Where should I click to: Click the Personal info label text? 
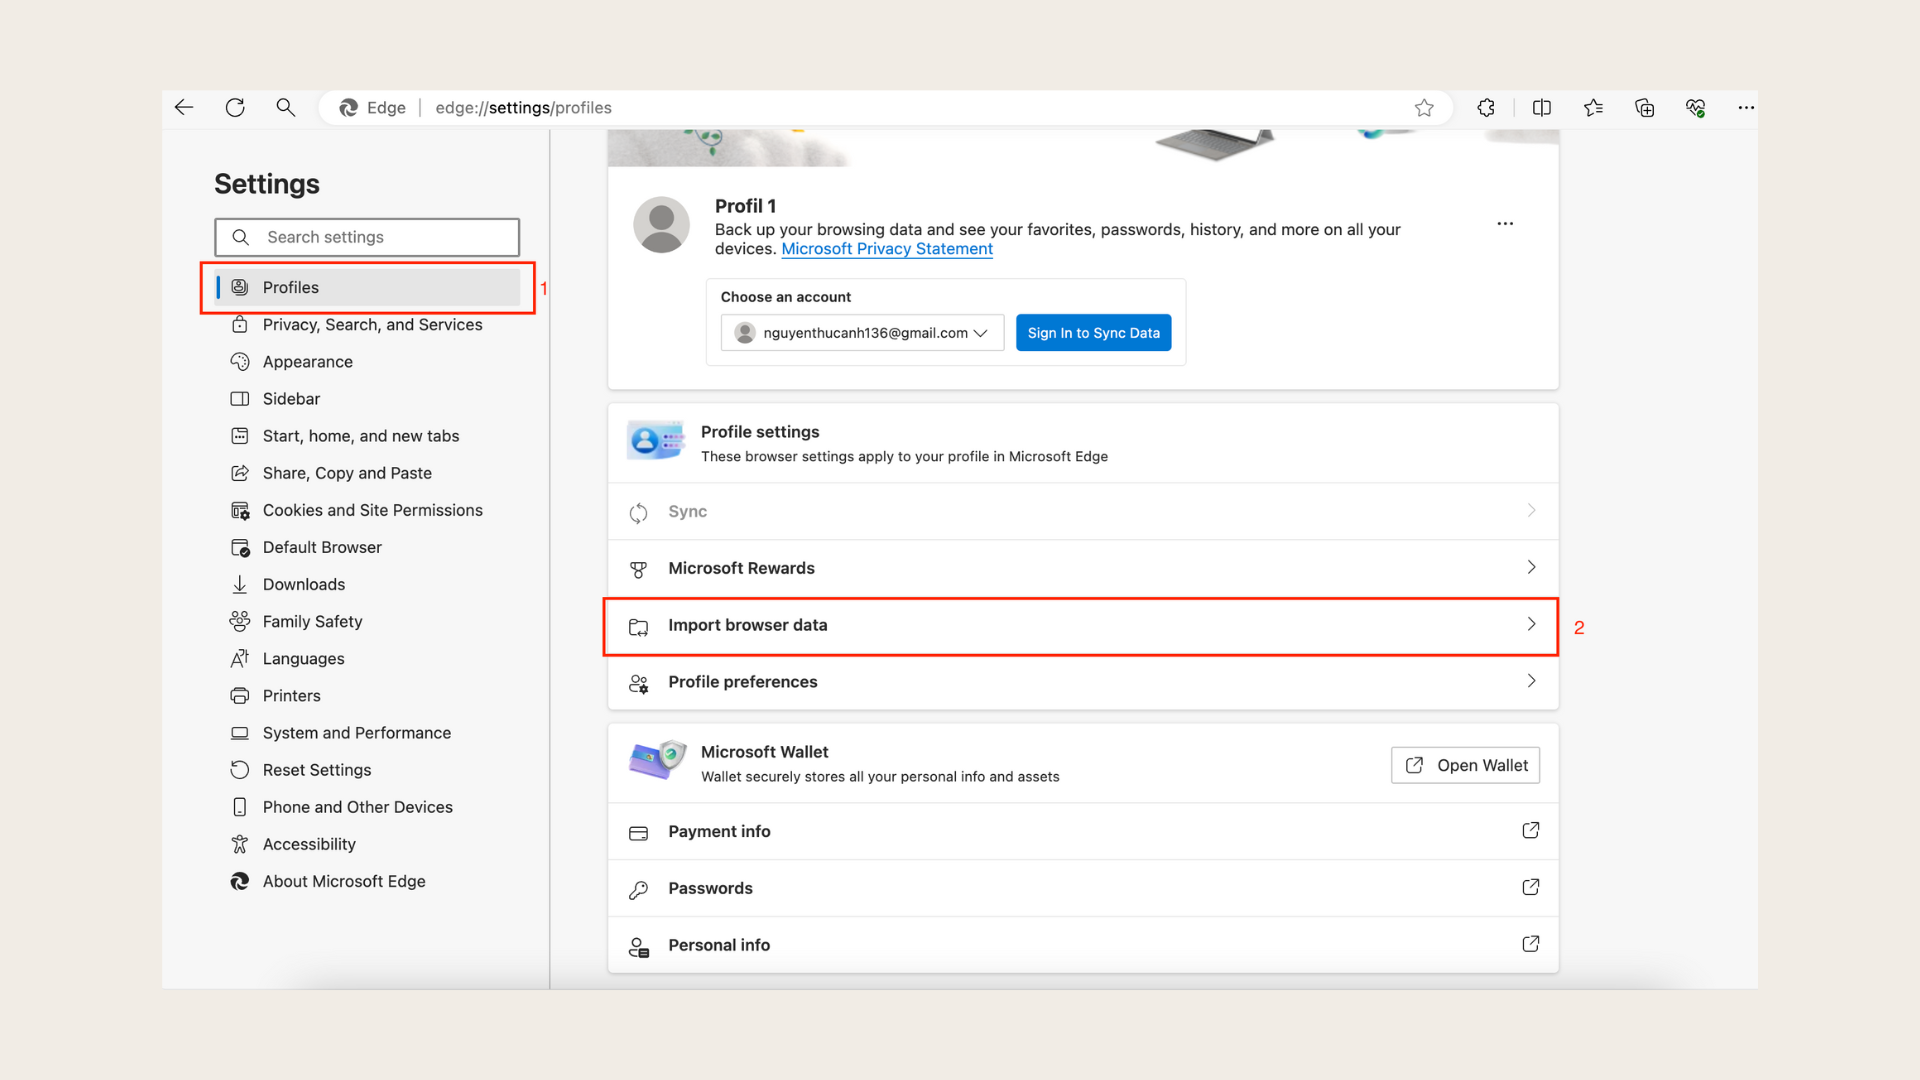(x=719, y=946)
